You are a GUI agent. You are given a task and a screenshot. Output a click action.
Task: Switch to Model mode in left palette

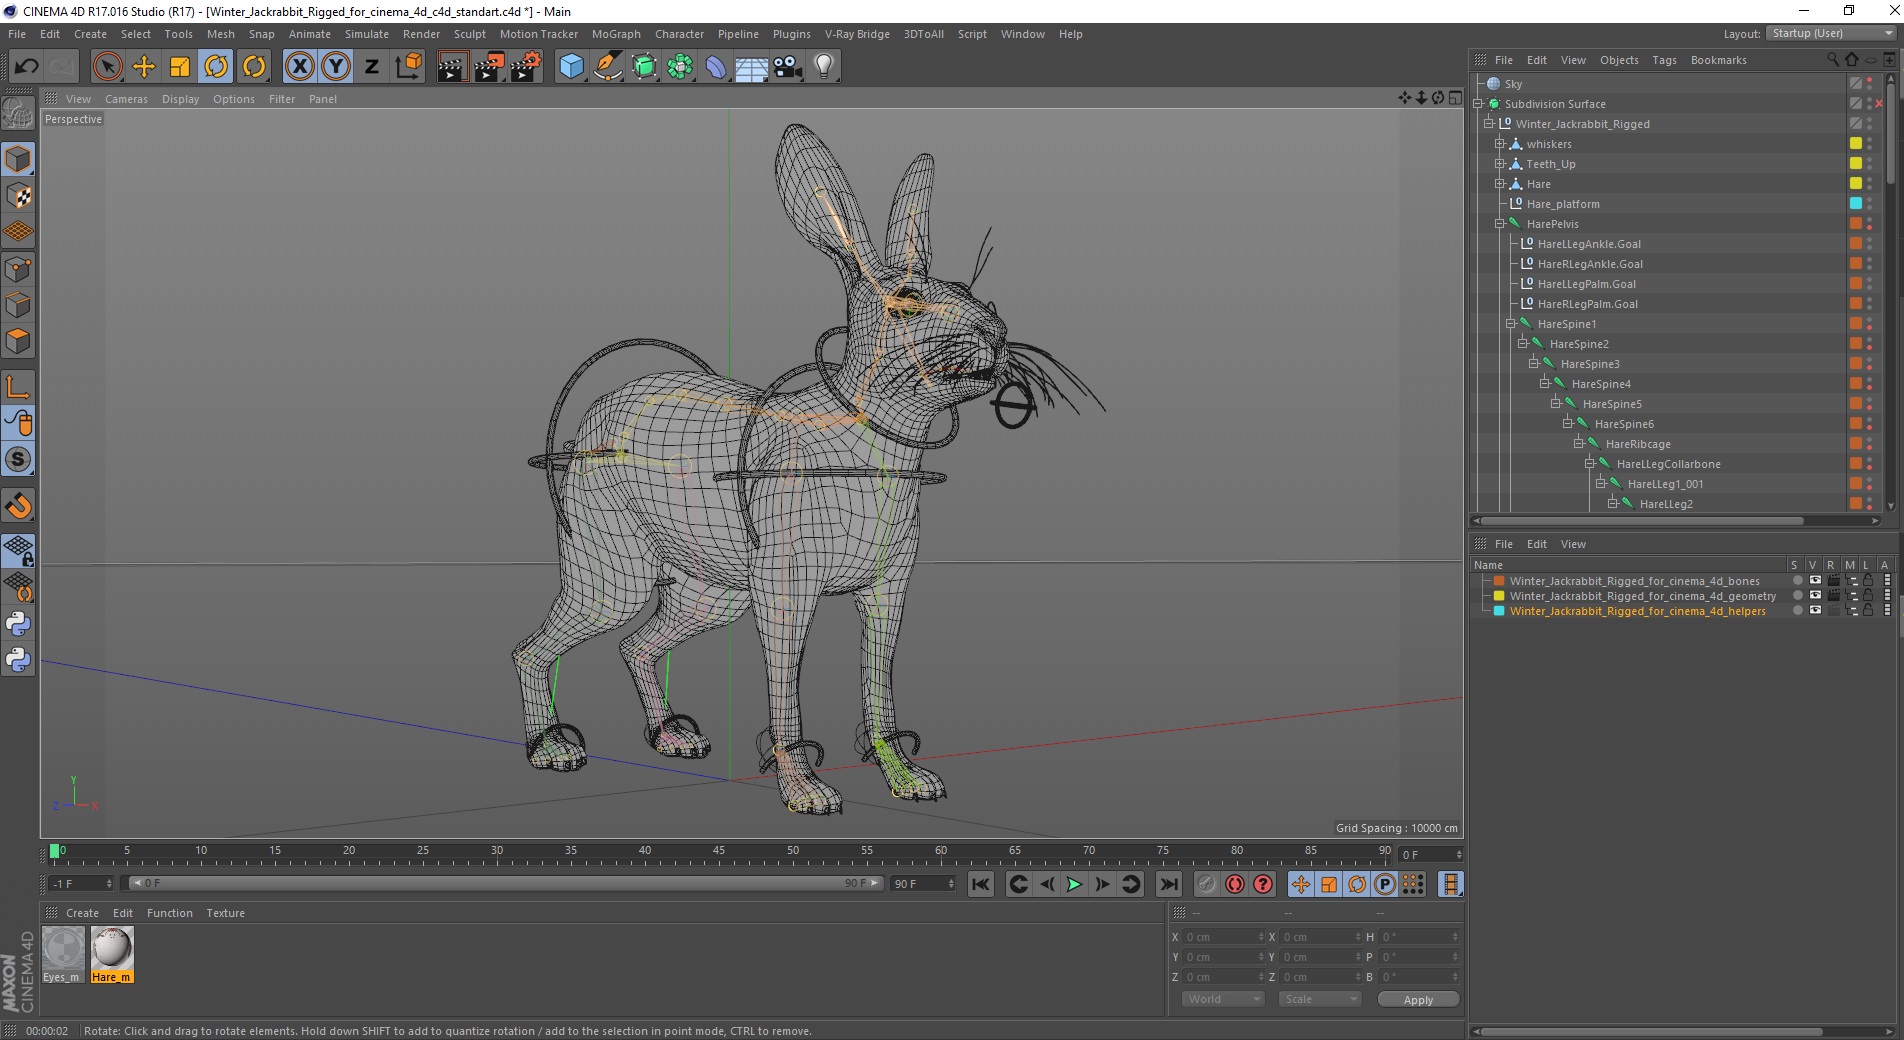click(x=18, y=160)
